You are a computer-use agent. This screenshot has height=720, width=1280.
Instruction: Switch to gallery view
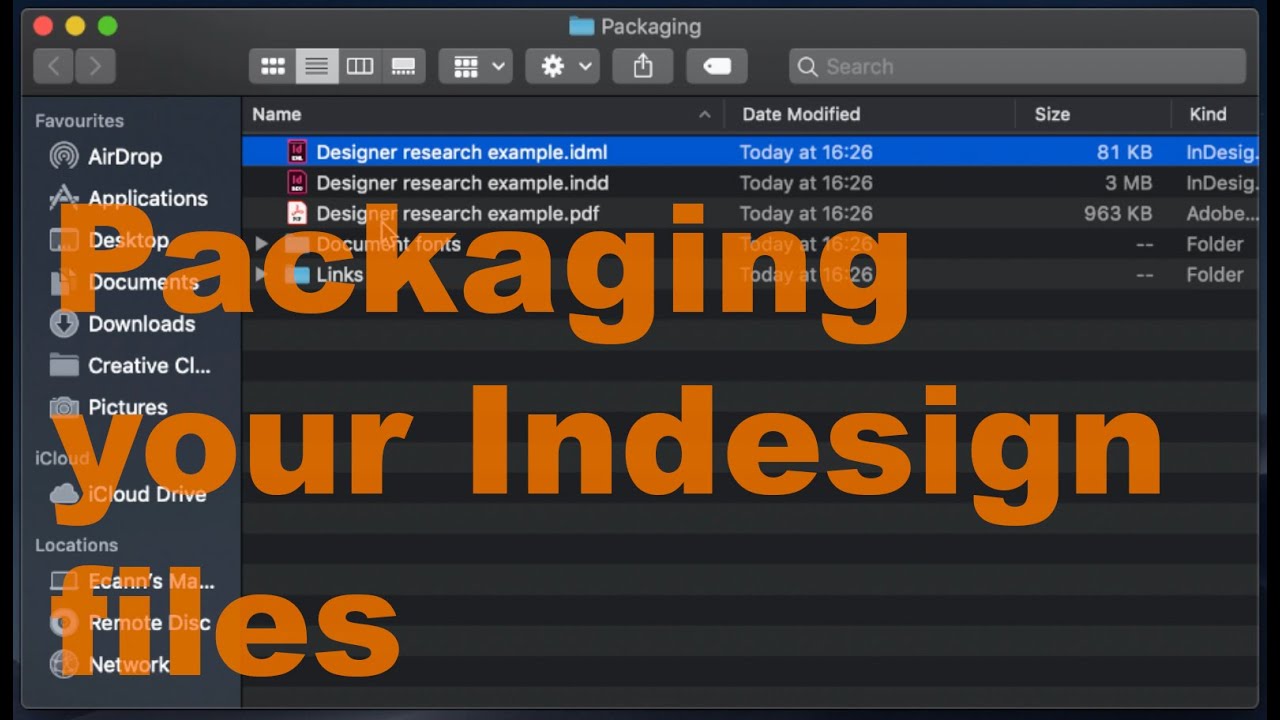[x=403, y=66]
